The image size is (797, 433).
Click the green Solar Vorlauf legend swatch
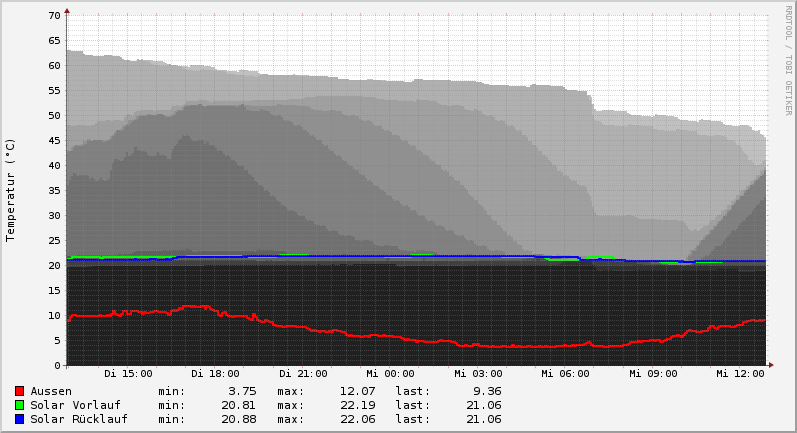[x=19, y=405]
